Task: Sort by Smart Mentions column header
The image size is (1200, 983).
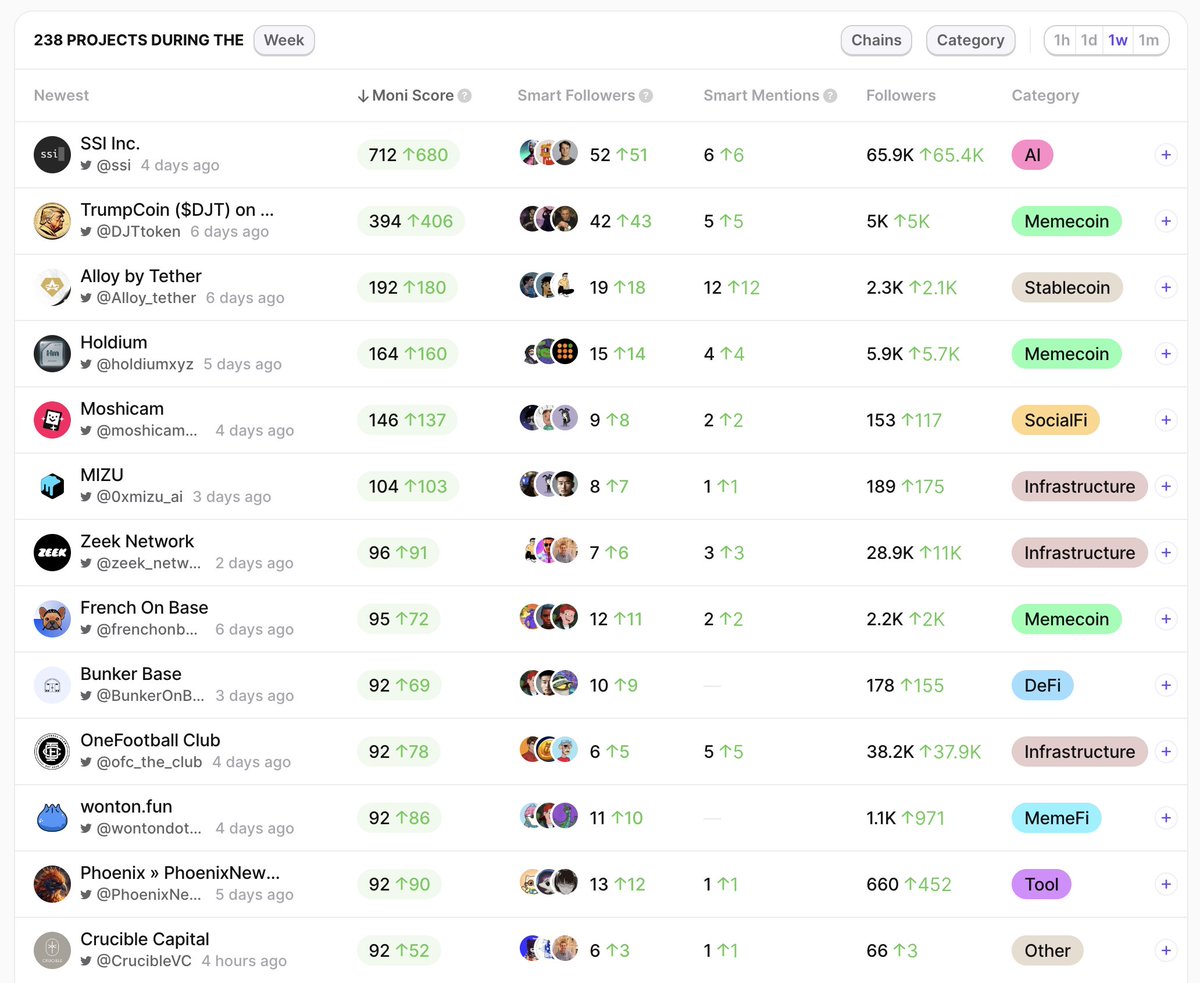Action: tap(762, 96)
